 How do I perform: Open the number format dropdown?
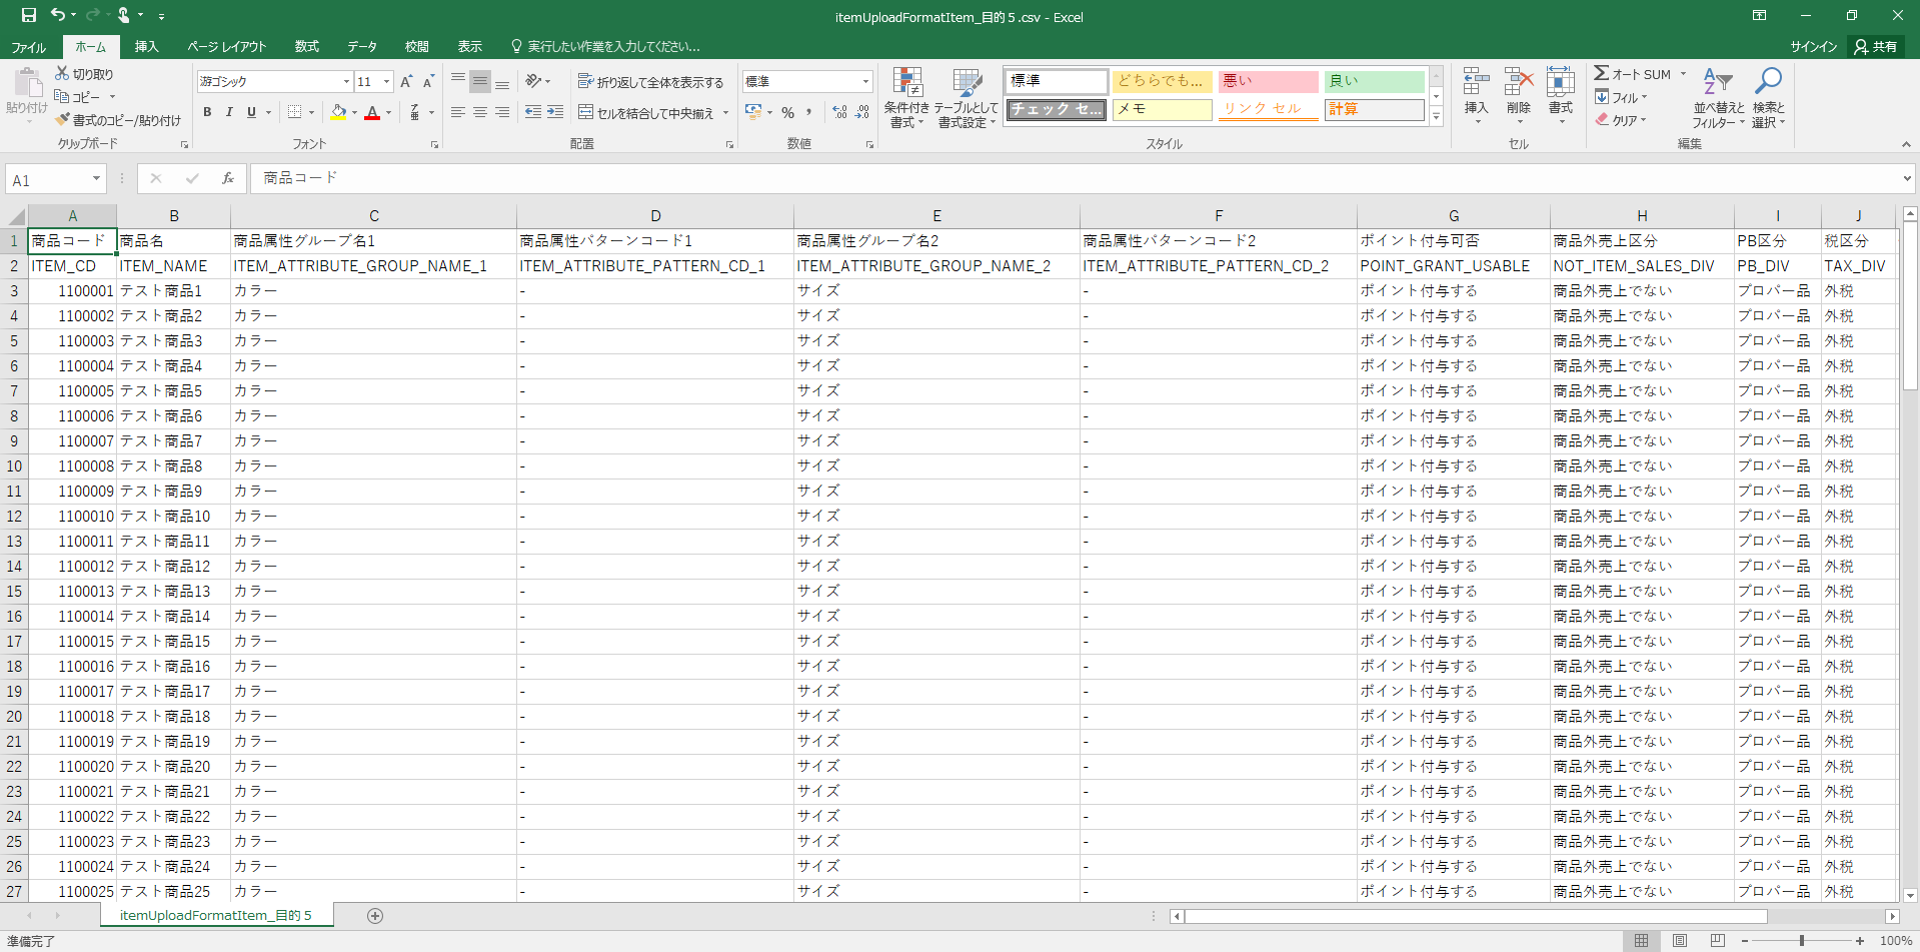pyautogui.click(x=865, y=82)
